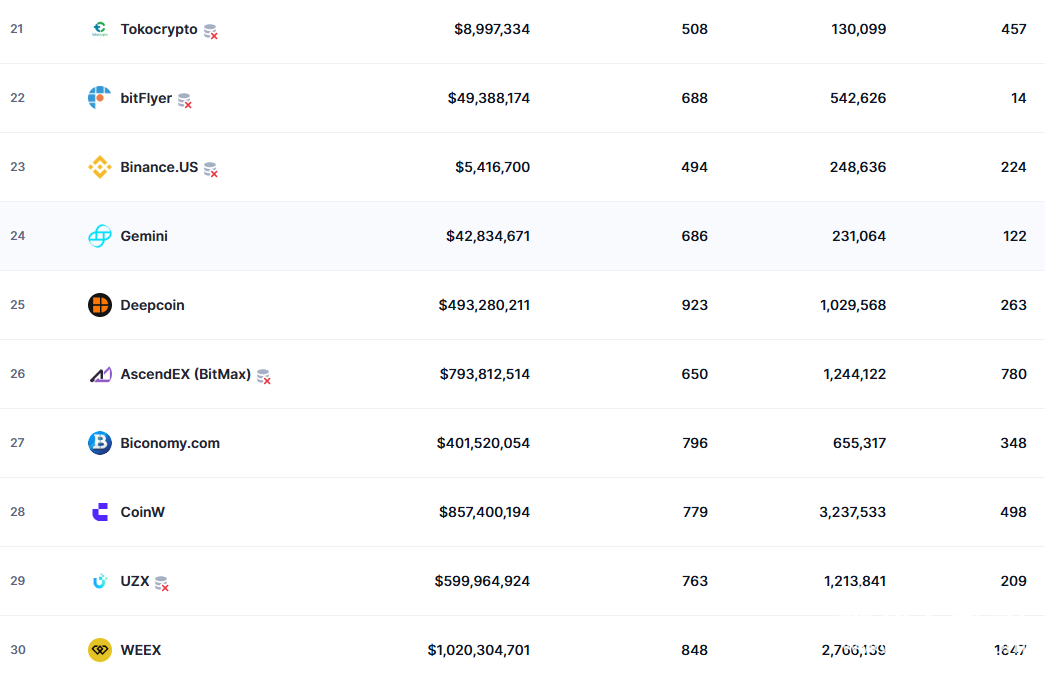Click the Biconomy.com exchange logo
This screenshot has width=1045, height=674.
point(99,443)
